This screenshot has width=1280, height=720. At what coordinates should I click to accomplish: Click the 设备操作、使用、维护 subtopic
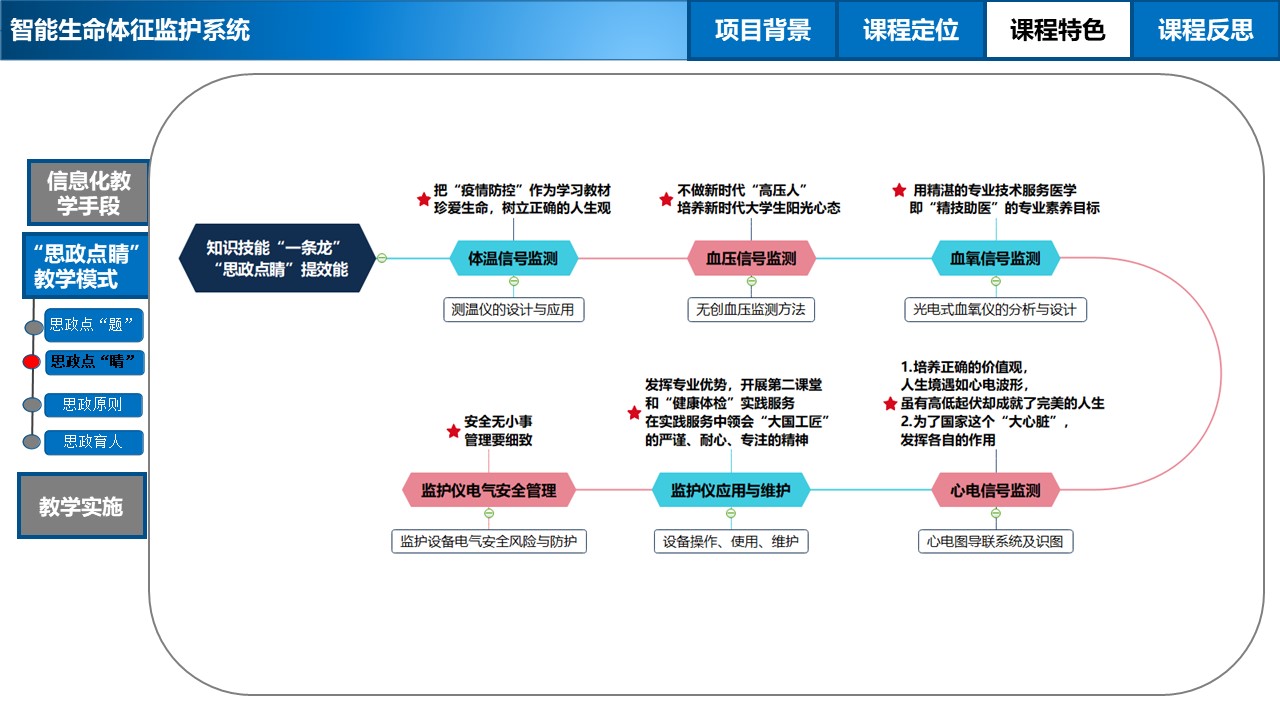click(x=731, y=542)
